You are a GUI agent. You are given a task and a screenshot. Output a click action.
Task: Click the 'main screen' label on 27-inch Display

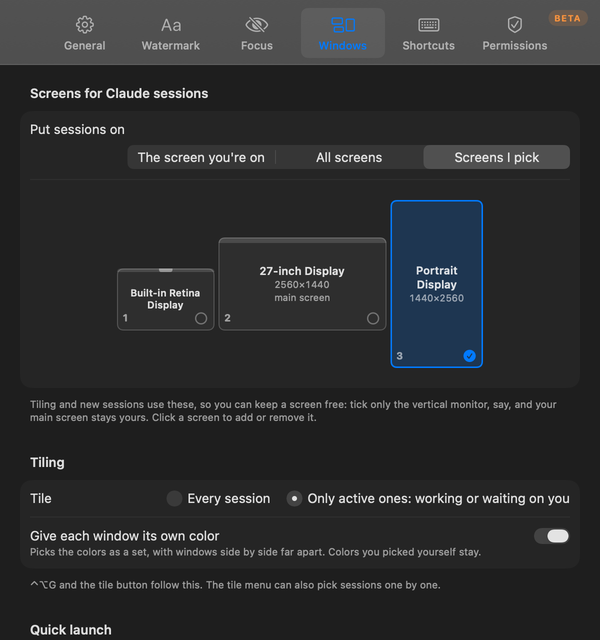pyautogui.click(x=302, y=298)
